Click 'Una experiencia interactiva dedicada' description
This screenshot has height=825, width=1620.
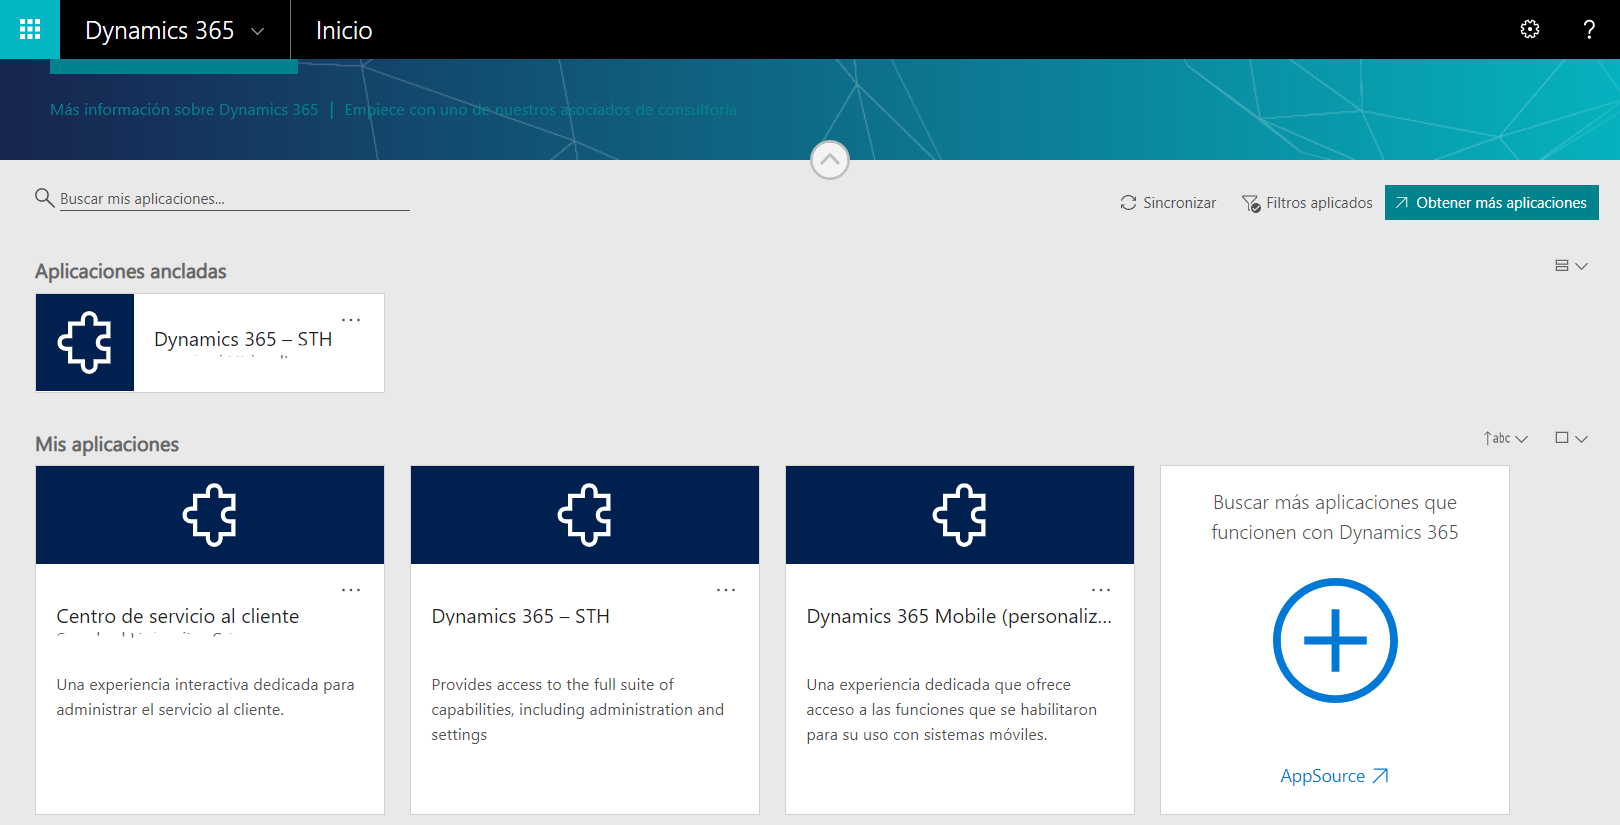pyautogui.click(x=206, y=697)
